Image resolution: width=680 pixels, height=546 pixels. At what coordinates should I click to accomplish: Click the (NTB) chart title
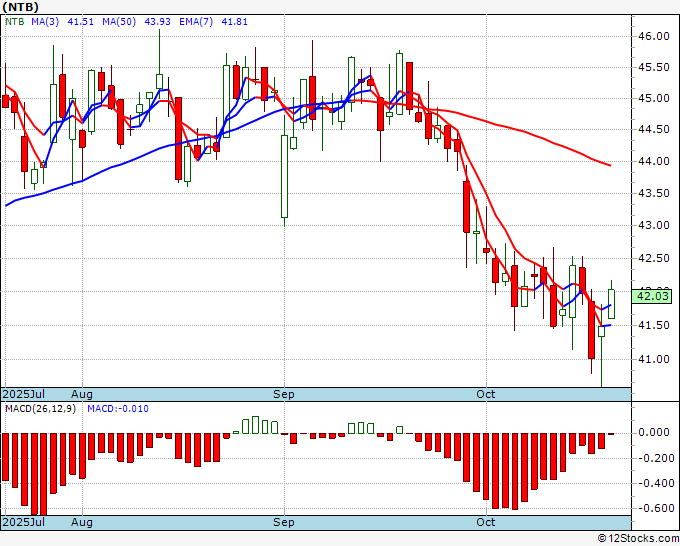(x=20, y=7)
